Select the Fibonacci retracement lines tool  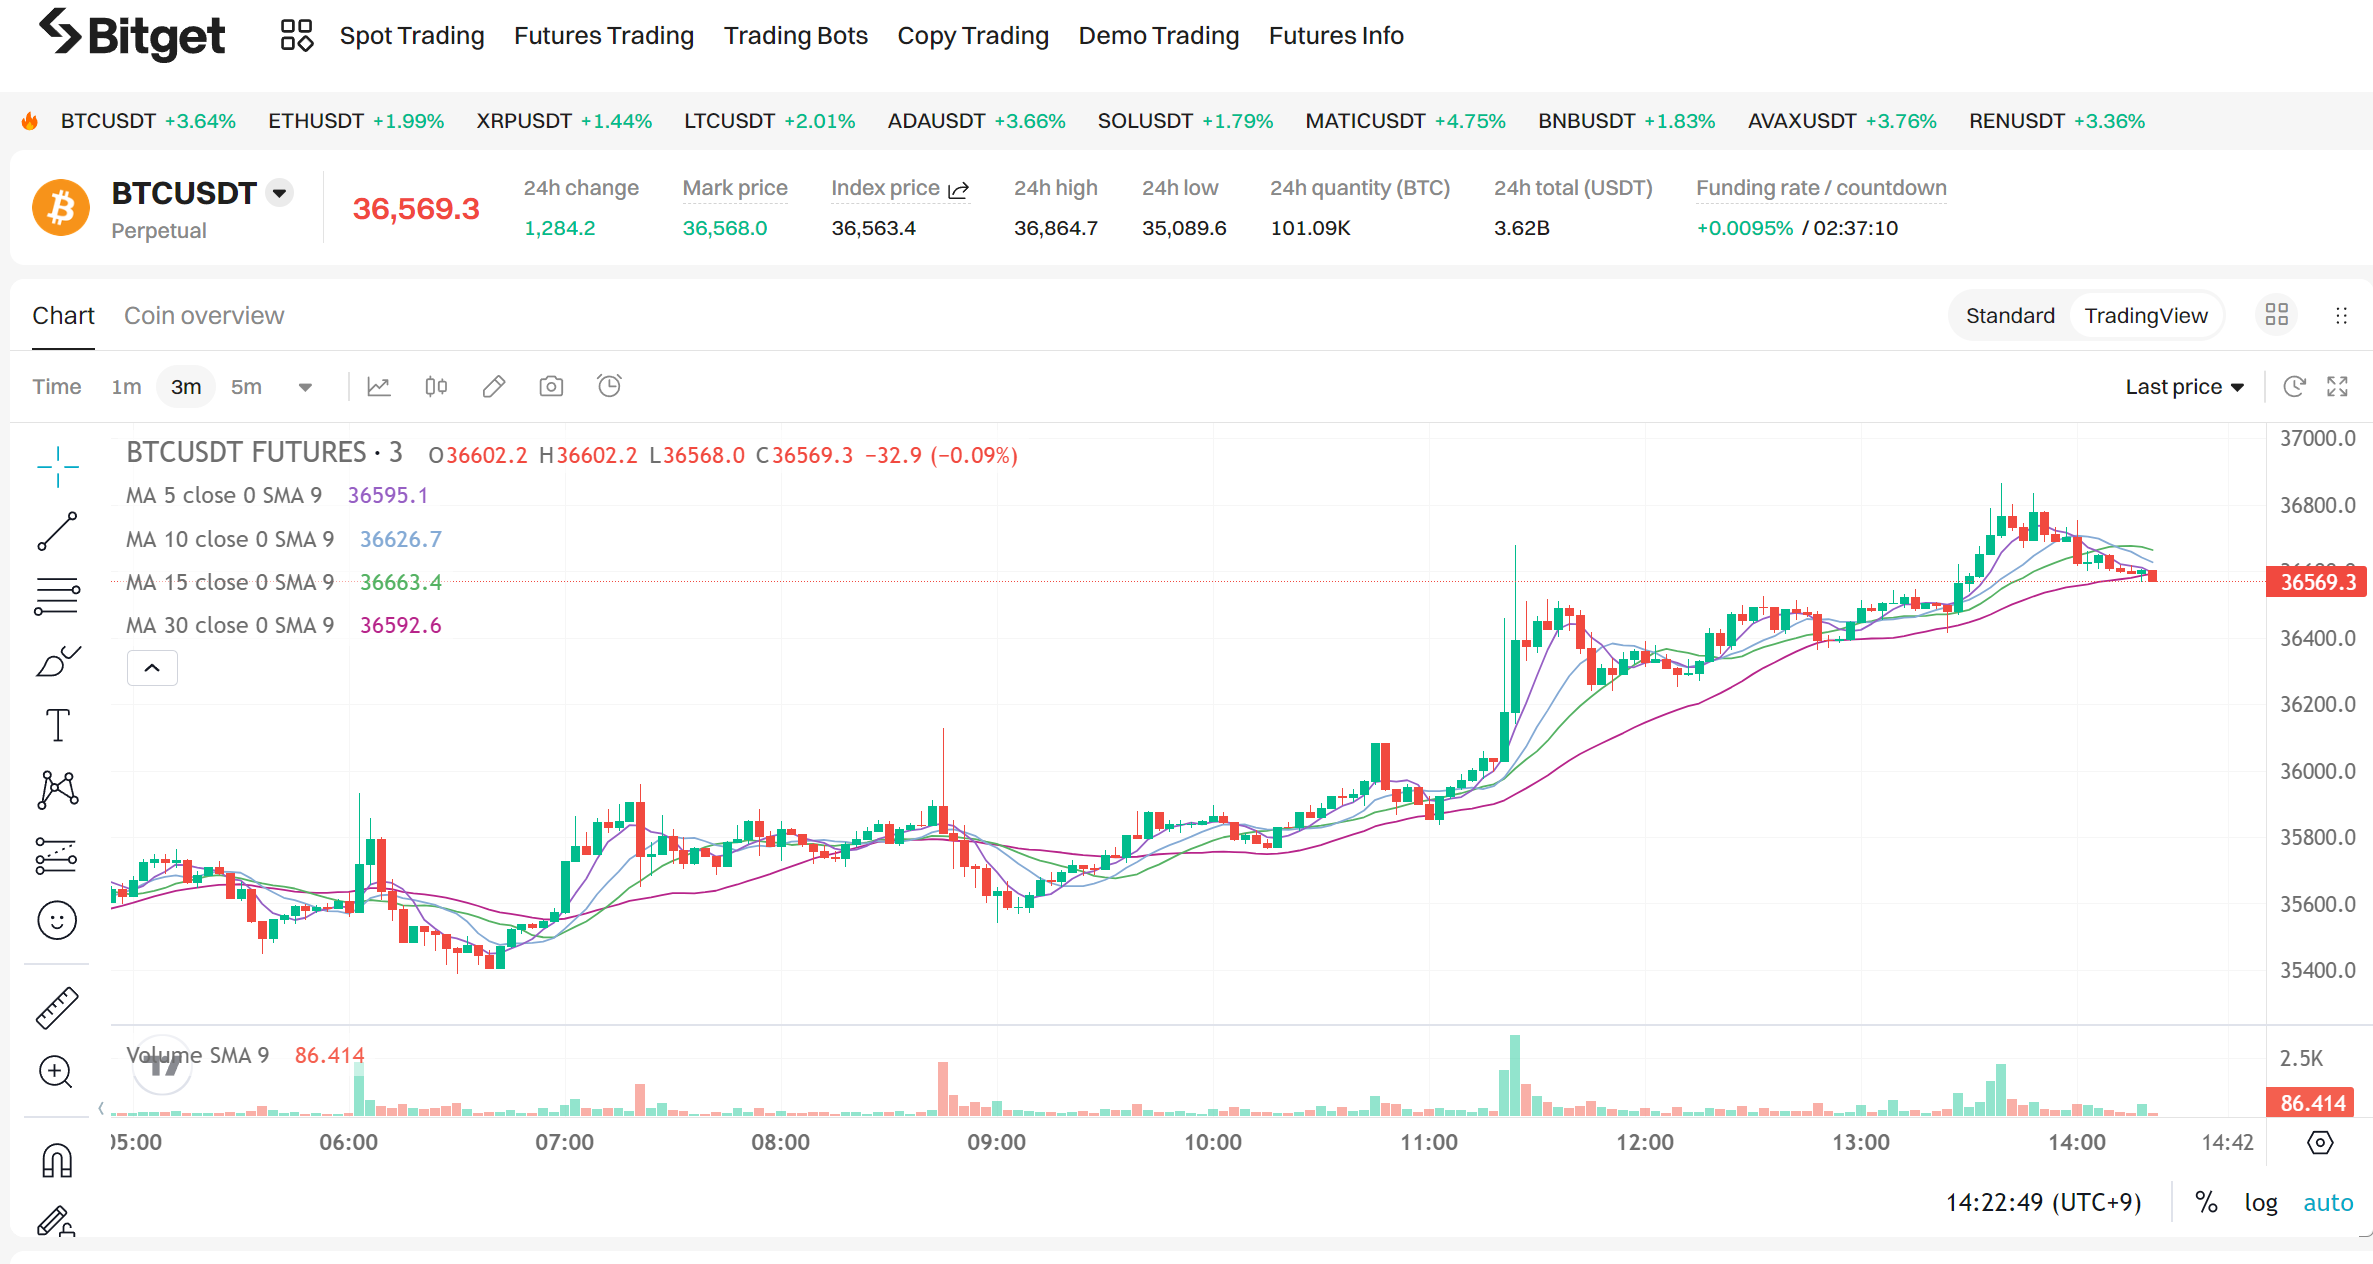(x=57, y=596)
